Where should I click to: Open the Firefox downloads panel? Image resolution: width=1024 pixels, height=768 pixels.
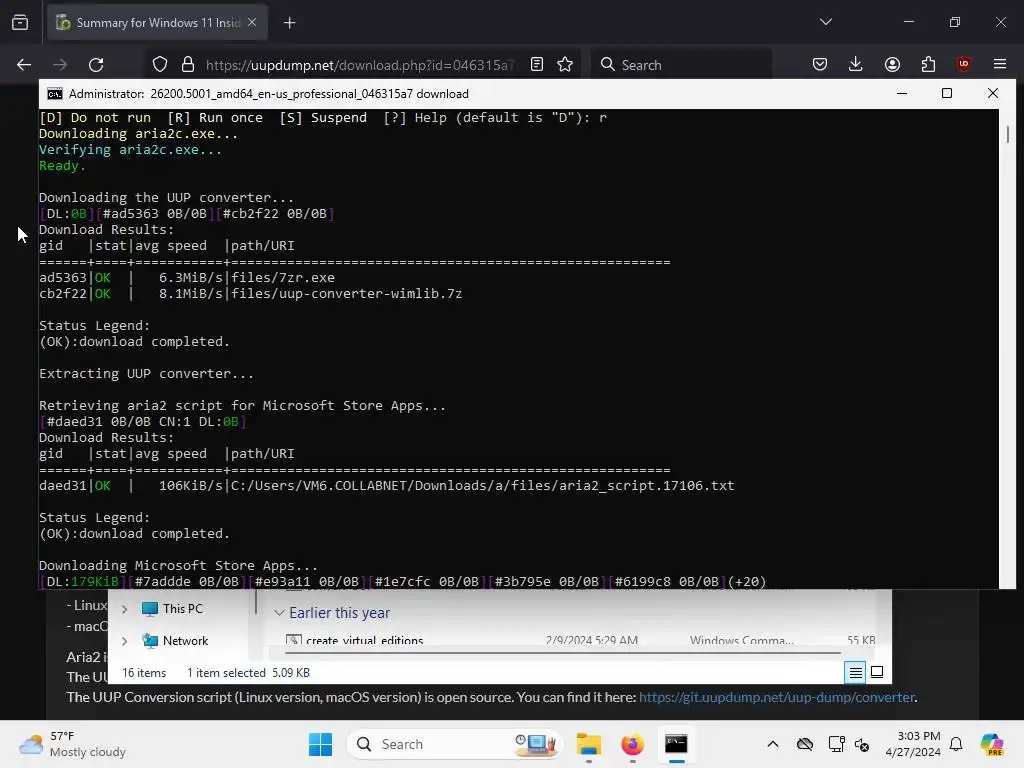tap(856, 65)
